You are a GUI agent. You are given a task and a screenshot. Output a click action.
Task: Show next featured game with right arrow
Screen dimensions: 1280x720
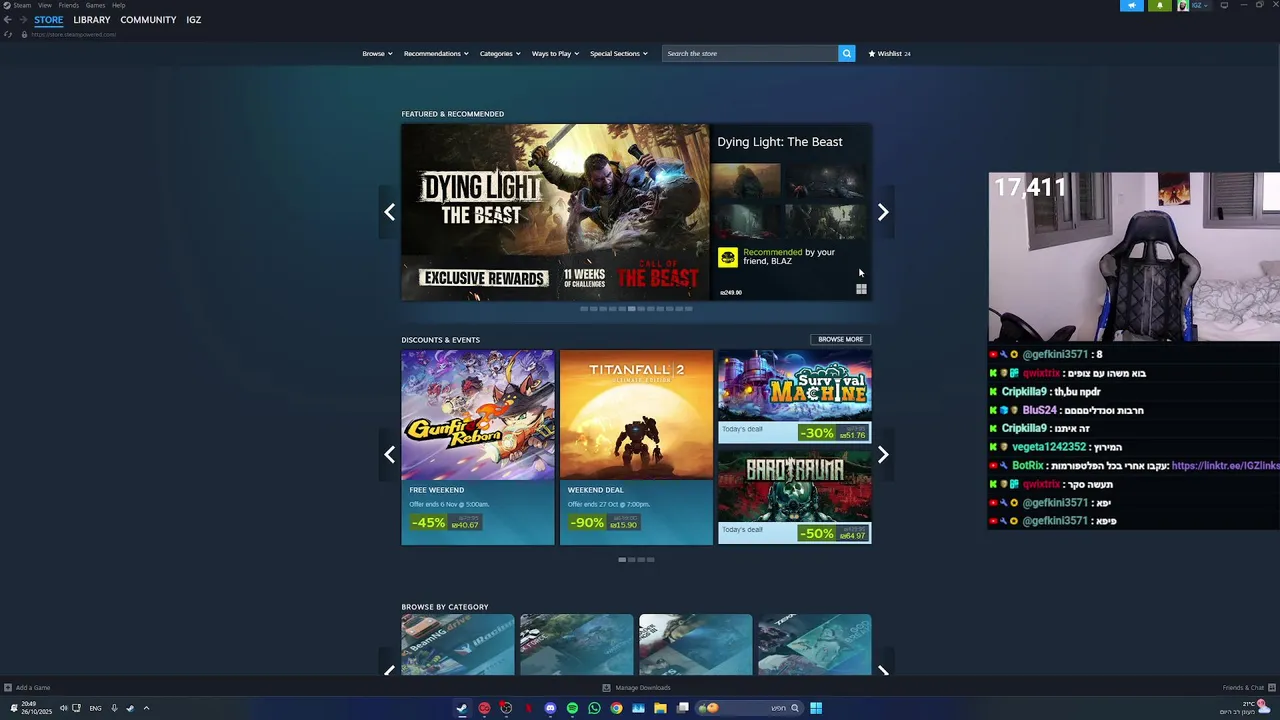coord(883,212)
